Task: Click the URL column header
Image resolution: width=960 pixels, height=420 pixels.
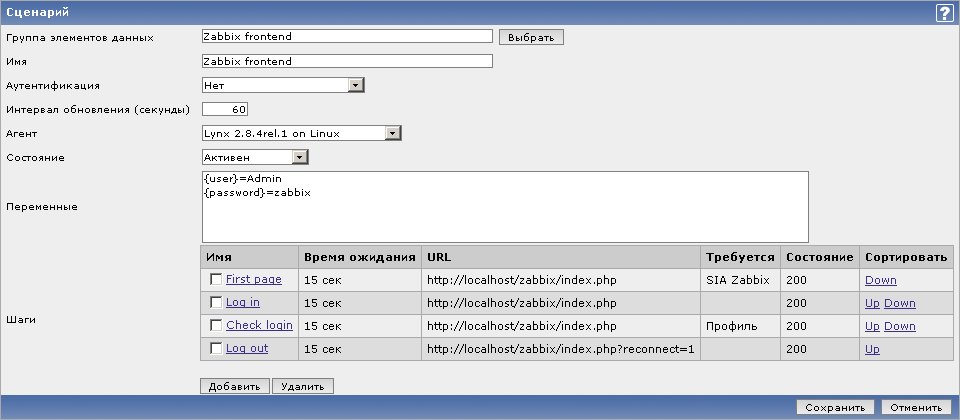Action: coord(561,257)
